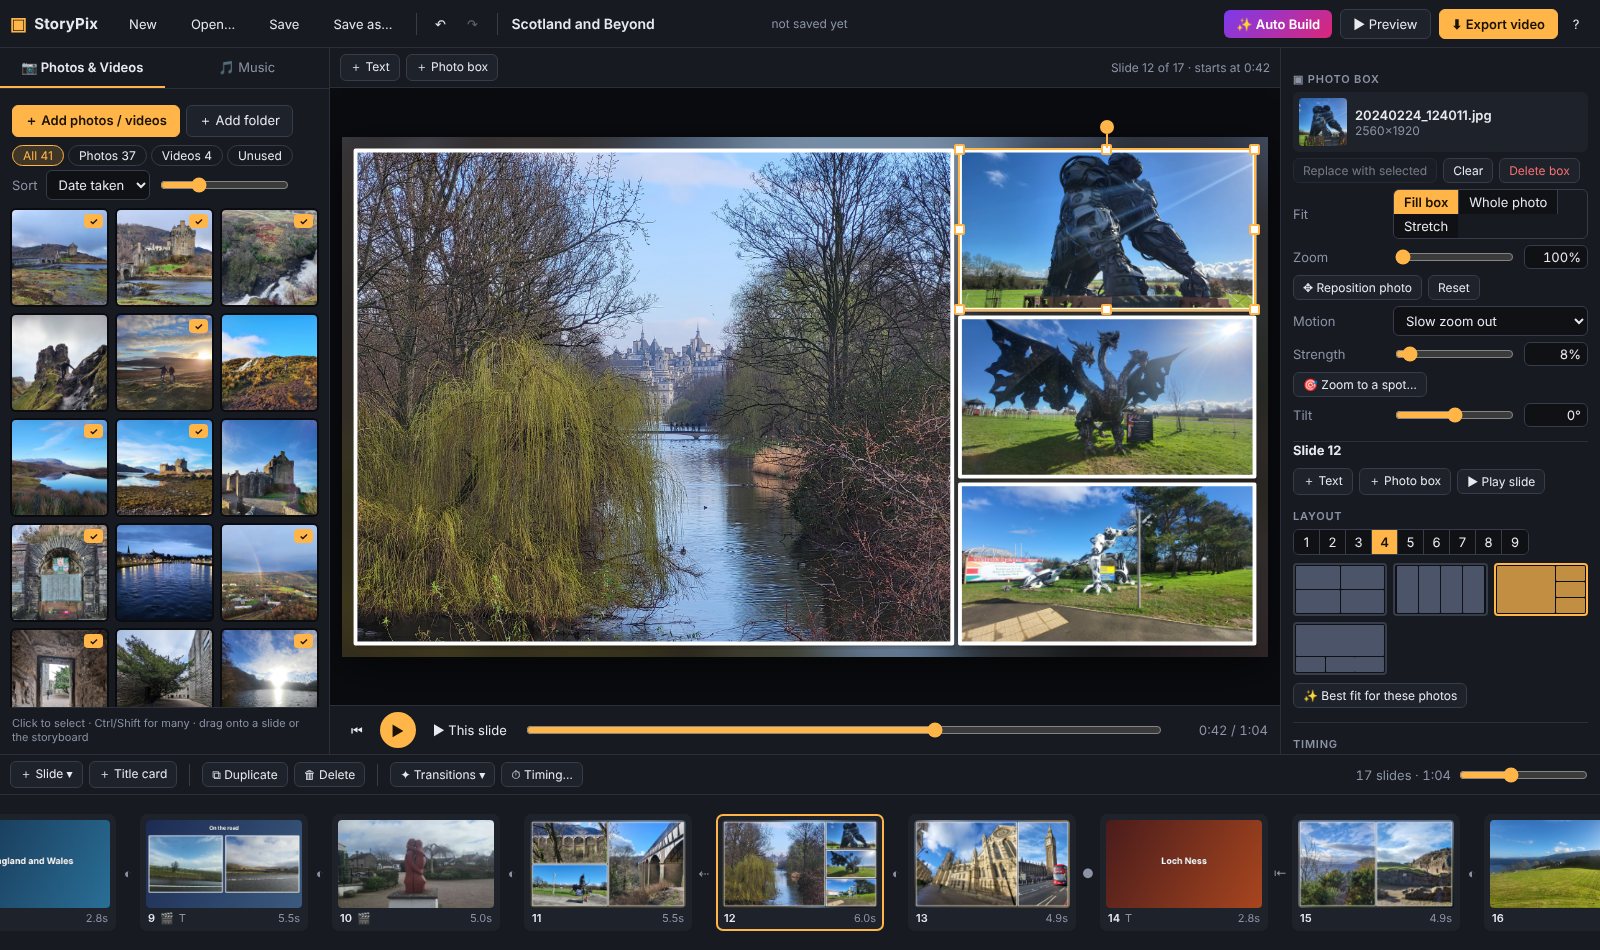Switch to Photos & Videos tab
1600x950 pixels.
[x=83, y=68]
